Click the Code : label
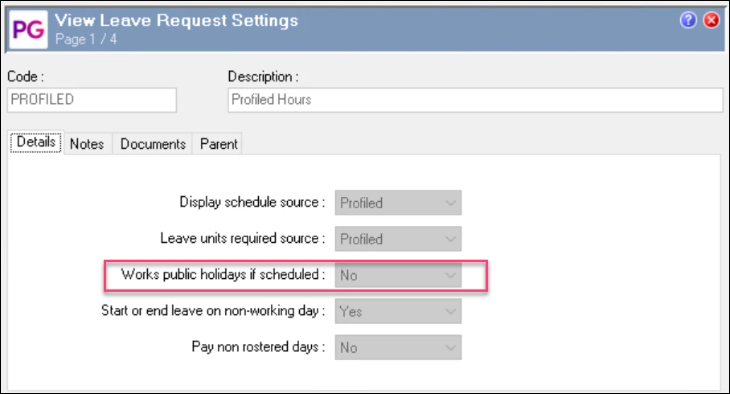This screenshot has height=394, width=730. 26,76
